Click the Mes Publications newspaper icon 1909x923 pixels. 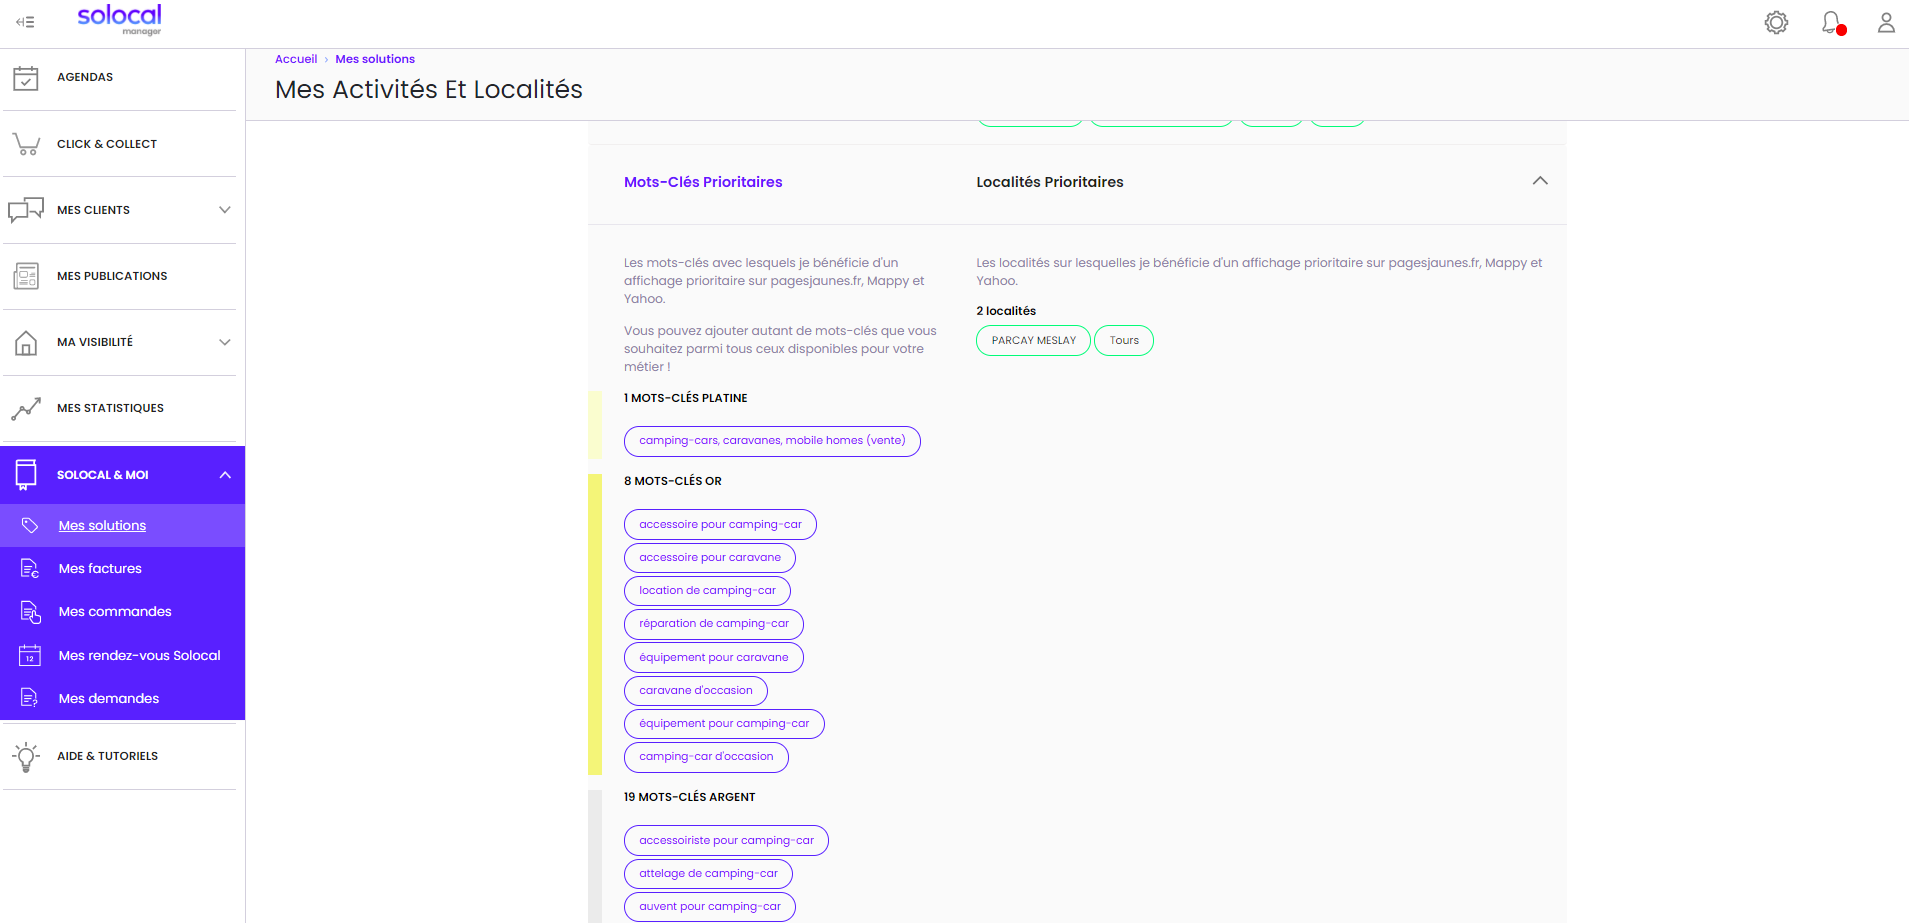point(26,276)
